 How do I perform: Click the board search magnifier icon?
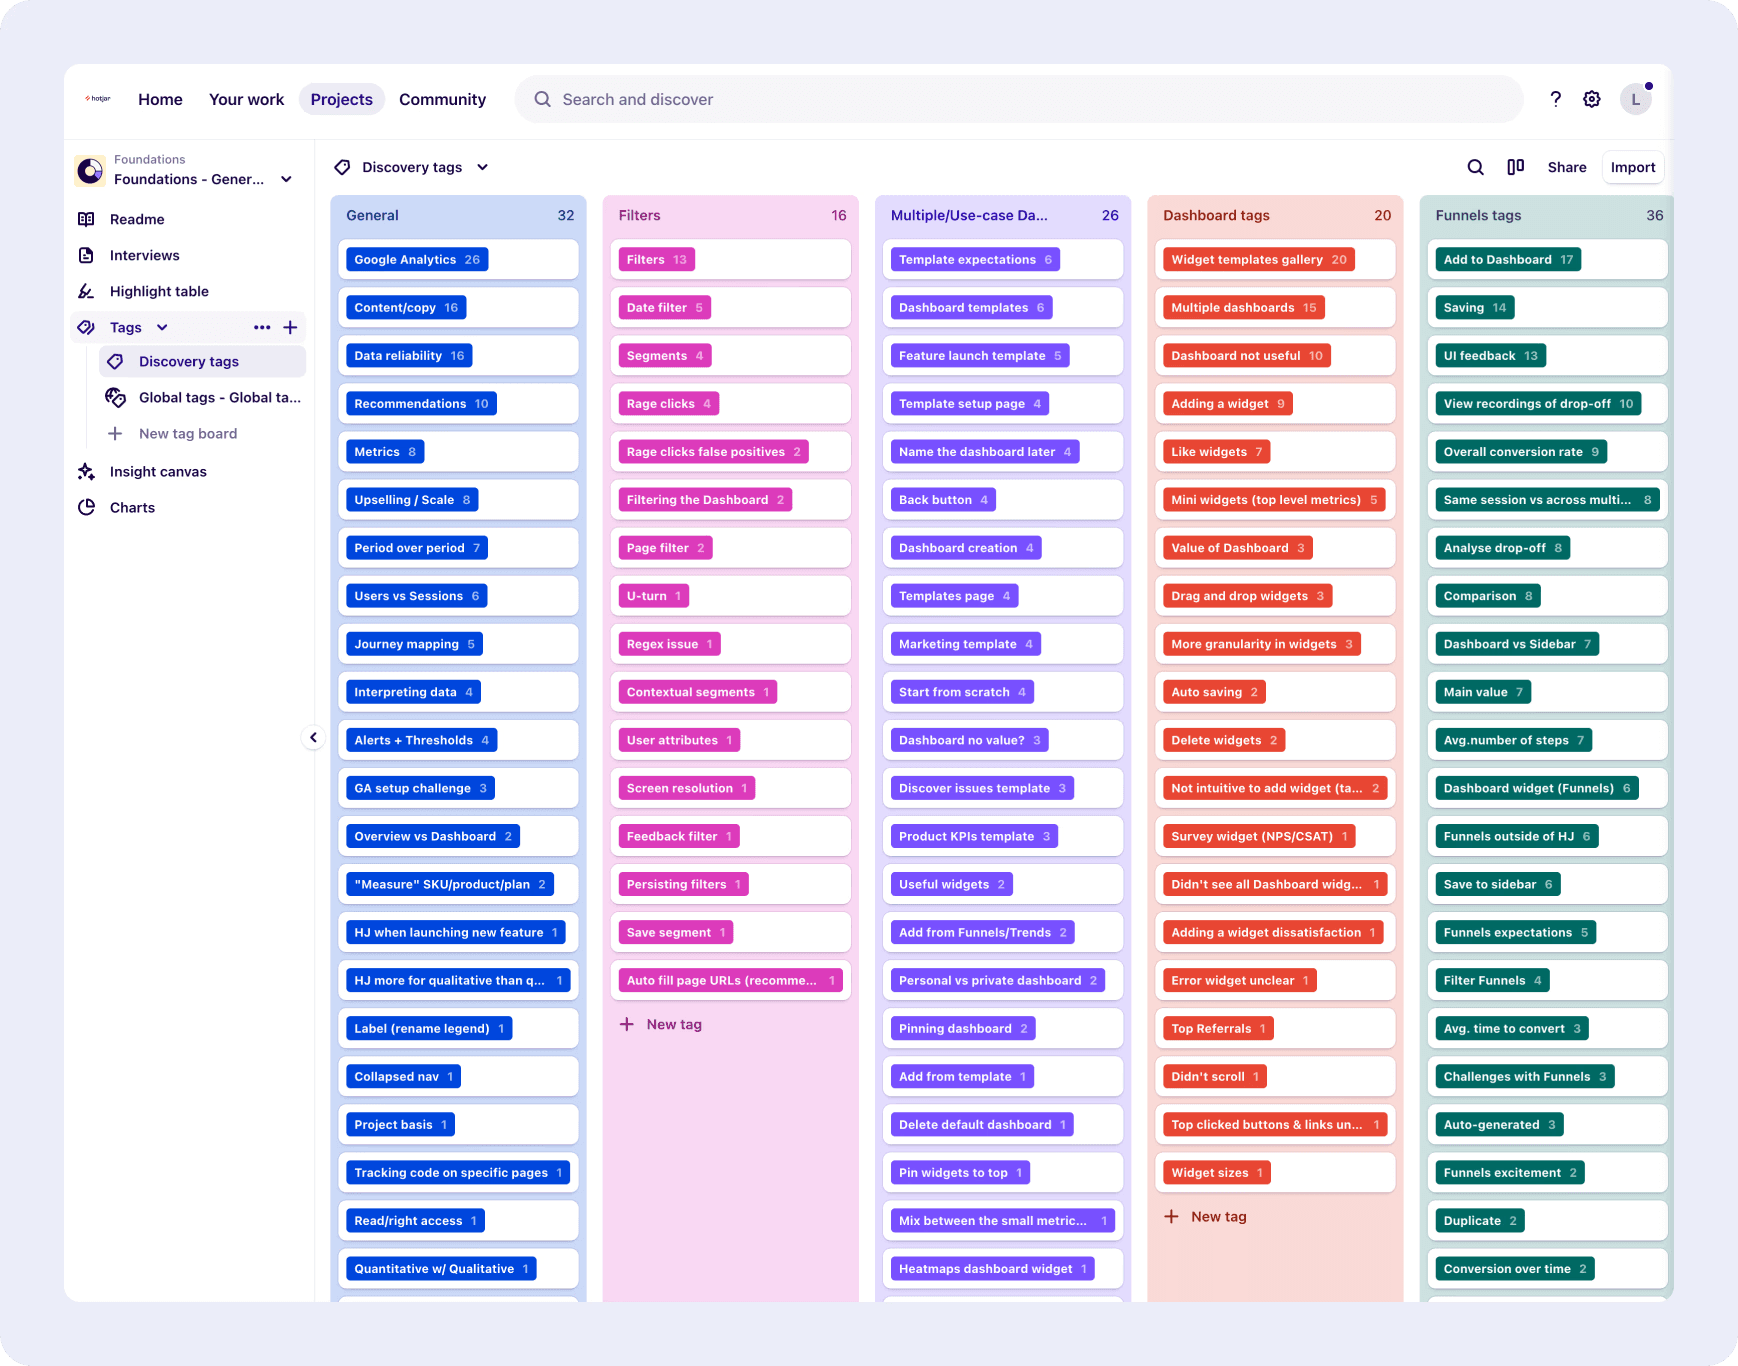pos(1475,167)
